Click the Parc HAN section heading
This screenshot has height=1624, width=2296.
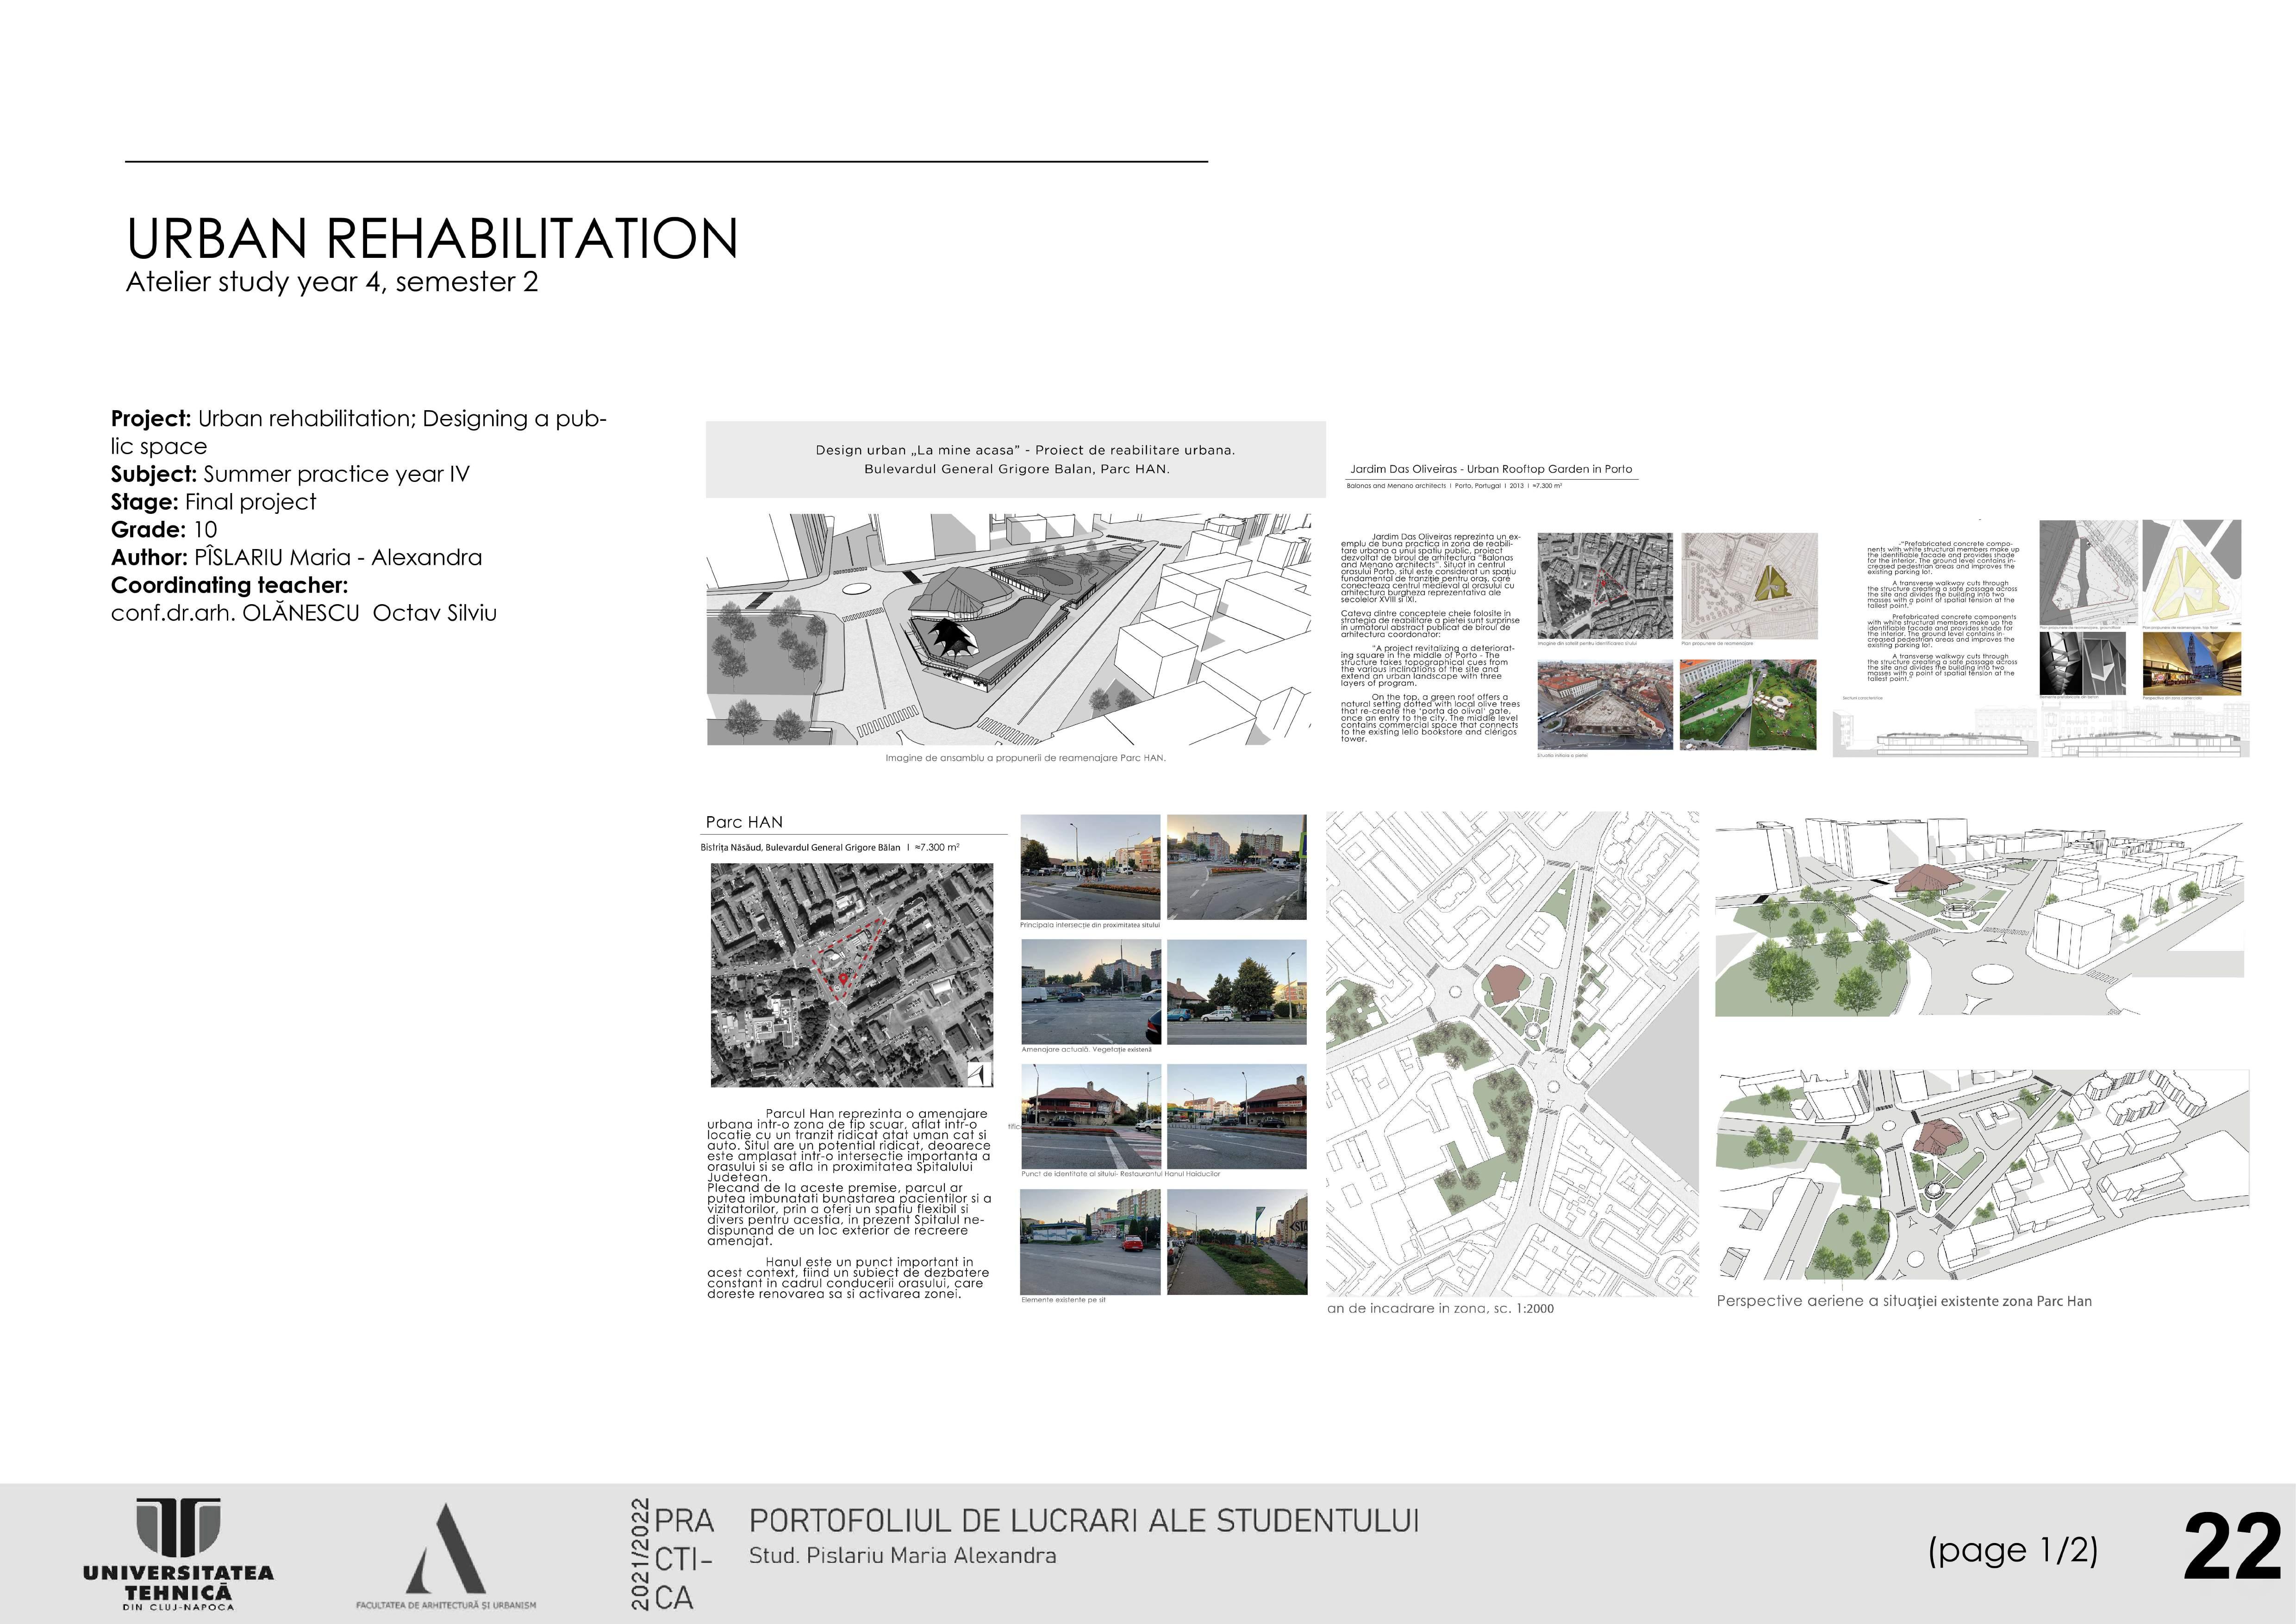pos(744,822)
